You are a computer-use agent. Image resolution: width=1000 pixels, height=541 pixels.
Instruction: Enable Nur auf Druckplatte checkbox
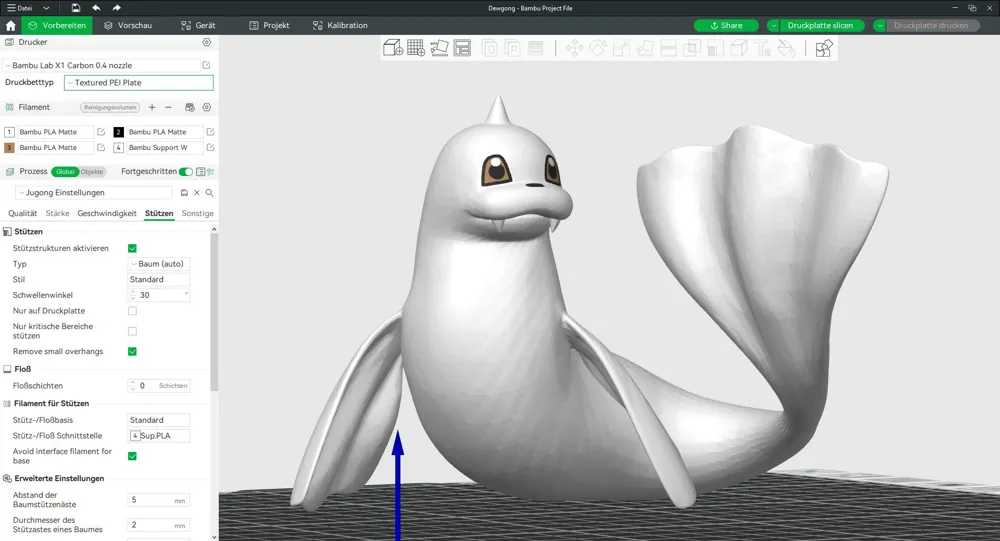coord(132,311)
